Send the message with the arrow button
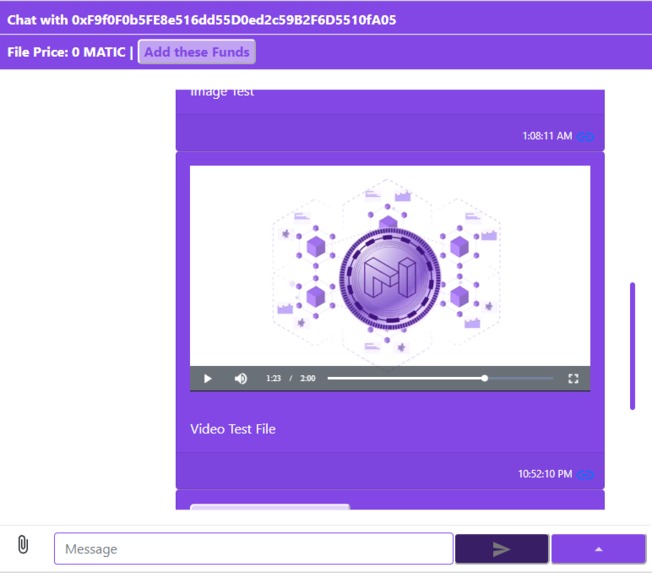 tap(501, 549)
